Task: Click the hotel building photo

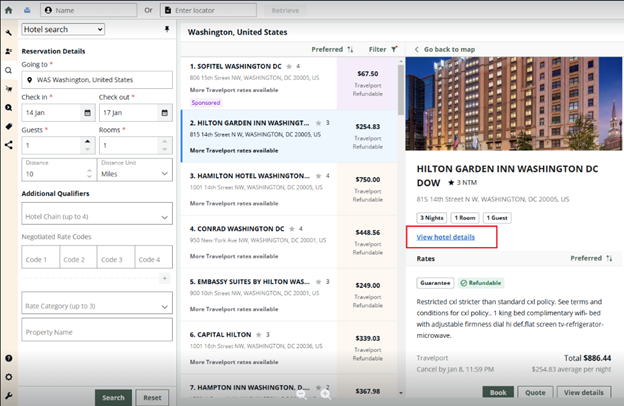Action: pyautogui.click(x=513, y=104)
